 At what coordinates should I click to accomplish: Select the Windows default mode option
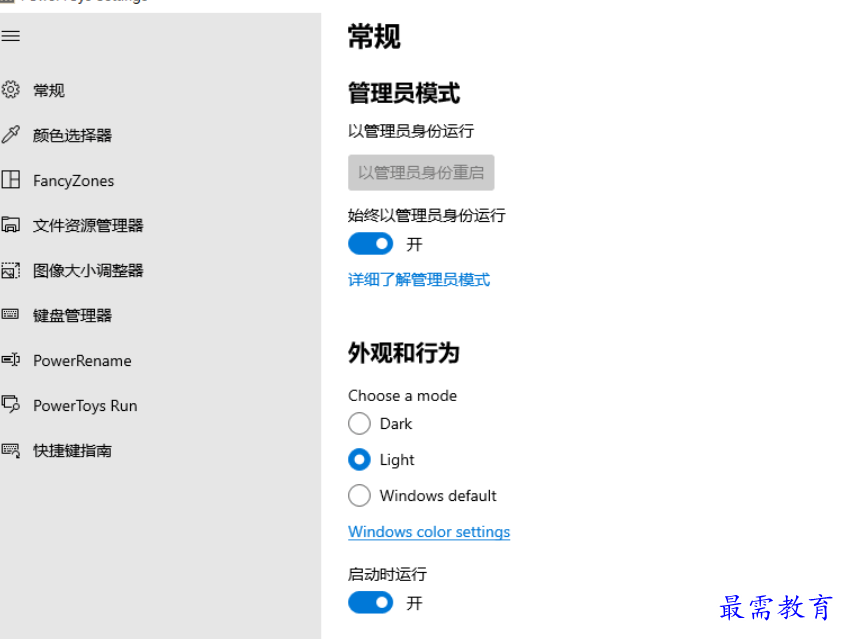pos(359,495)
